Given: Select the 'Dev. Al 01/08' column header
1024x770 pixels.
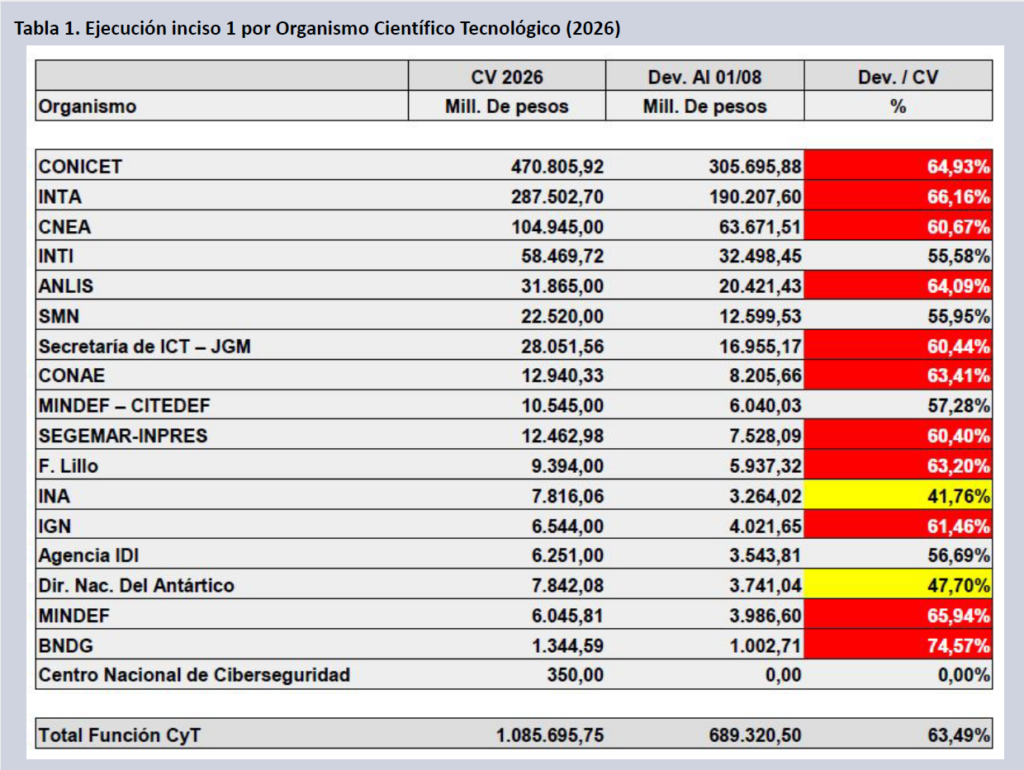Looking at the screenshot, I should coord(705,77).
